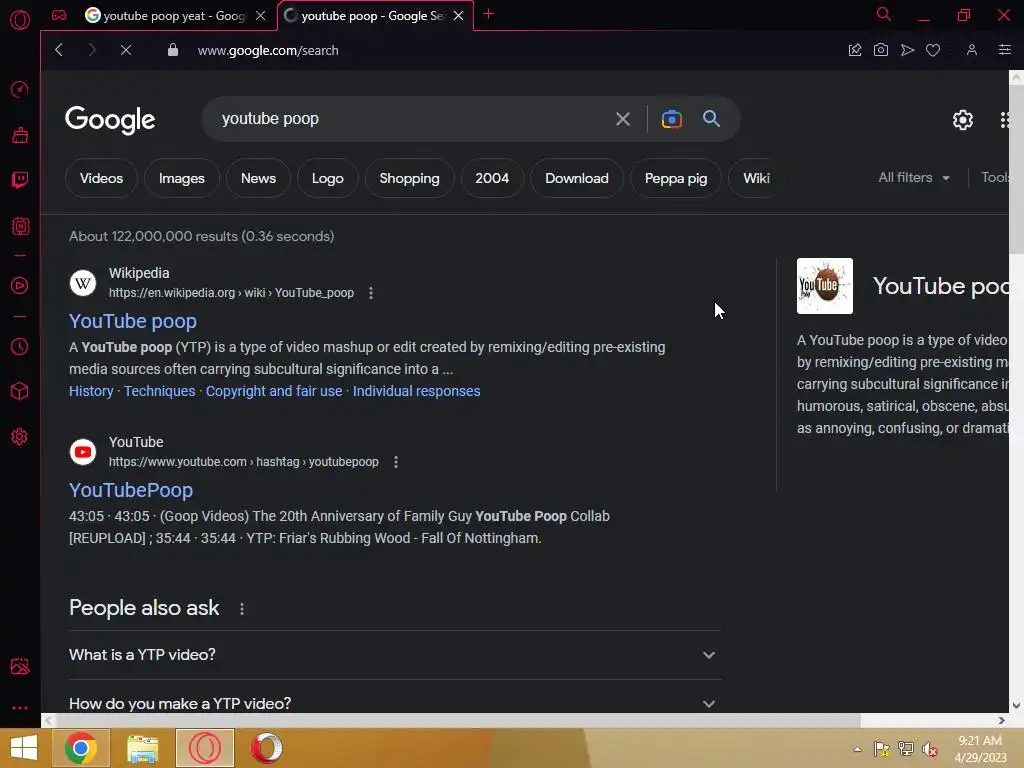Click the search query input field
Viewport: 1024px width, 768px height.
point(411,119)
